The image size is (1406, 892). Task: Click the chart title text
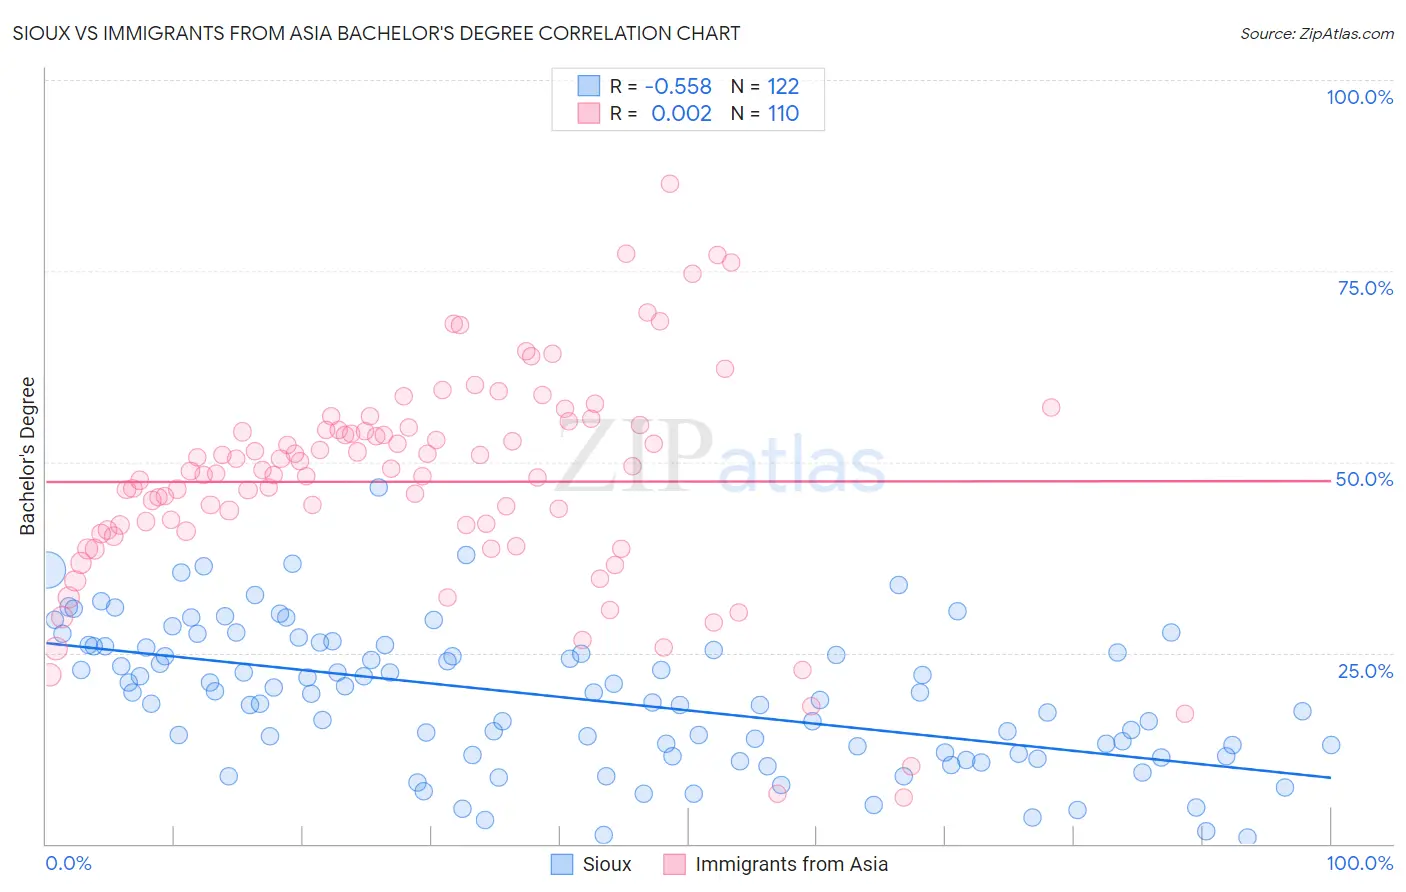pyautogui.click(x=376, y=33)
